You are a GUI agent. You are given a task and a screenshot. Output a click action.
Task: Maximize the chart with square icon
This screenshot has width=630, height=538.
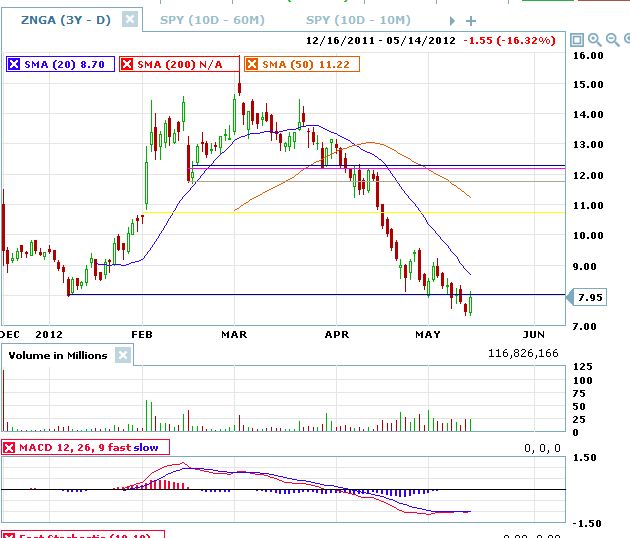coord(577,40)
